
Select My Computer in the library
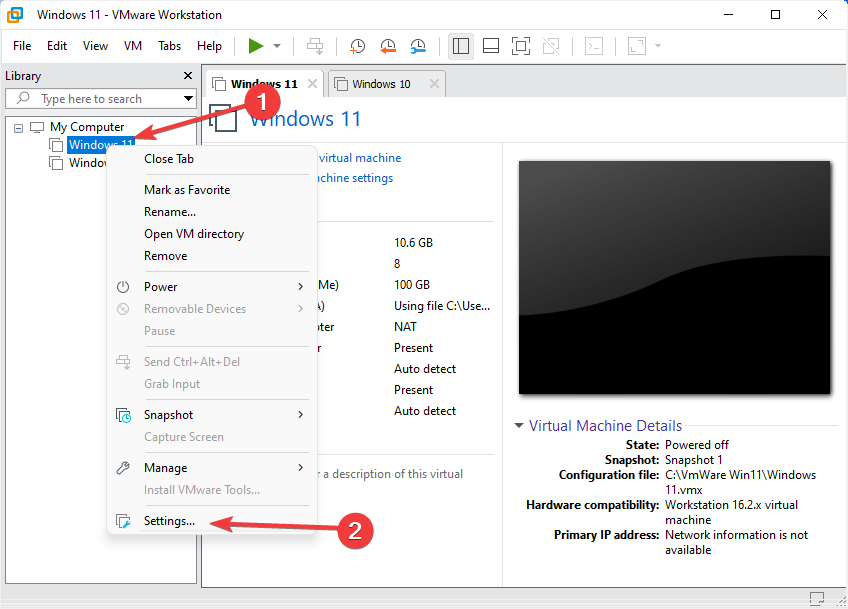(x=87, y=127)
